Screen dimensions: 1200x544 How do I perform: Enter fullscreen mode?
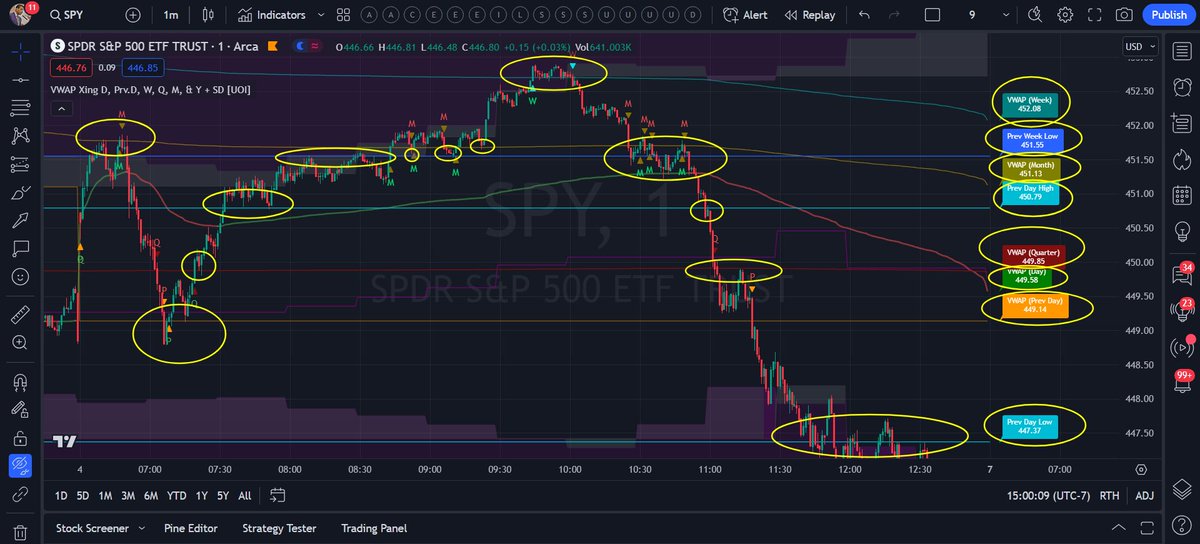point(1095,15)
